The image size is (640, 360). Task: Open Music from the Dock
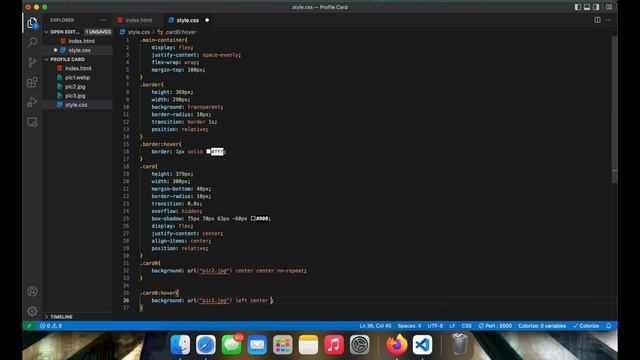click(x=334, y=344)
